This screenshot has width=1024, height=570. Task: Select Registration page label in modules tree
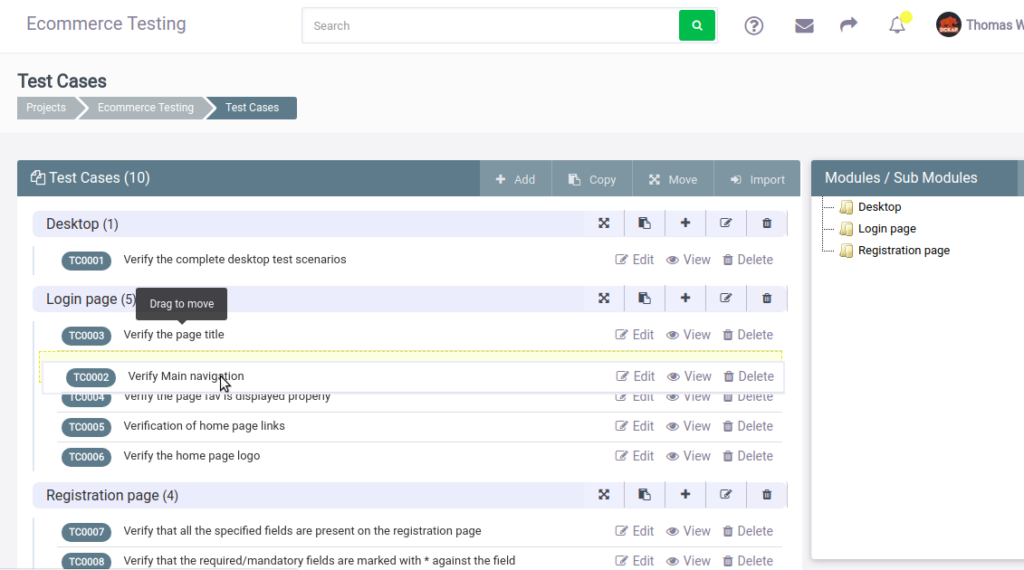pyautogui.click(x=904, y=250)
